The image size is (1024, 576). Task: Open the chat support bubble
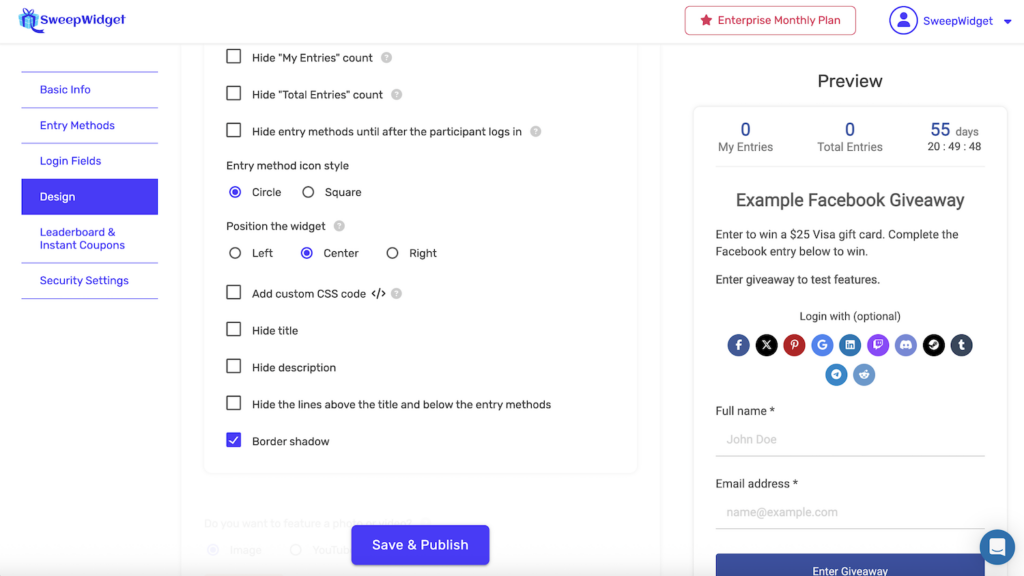997,547
